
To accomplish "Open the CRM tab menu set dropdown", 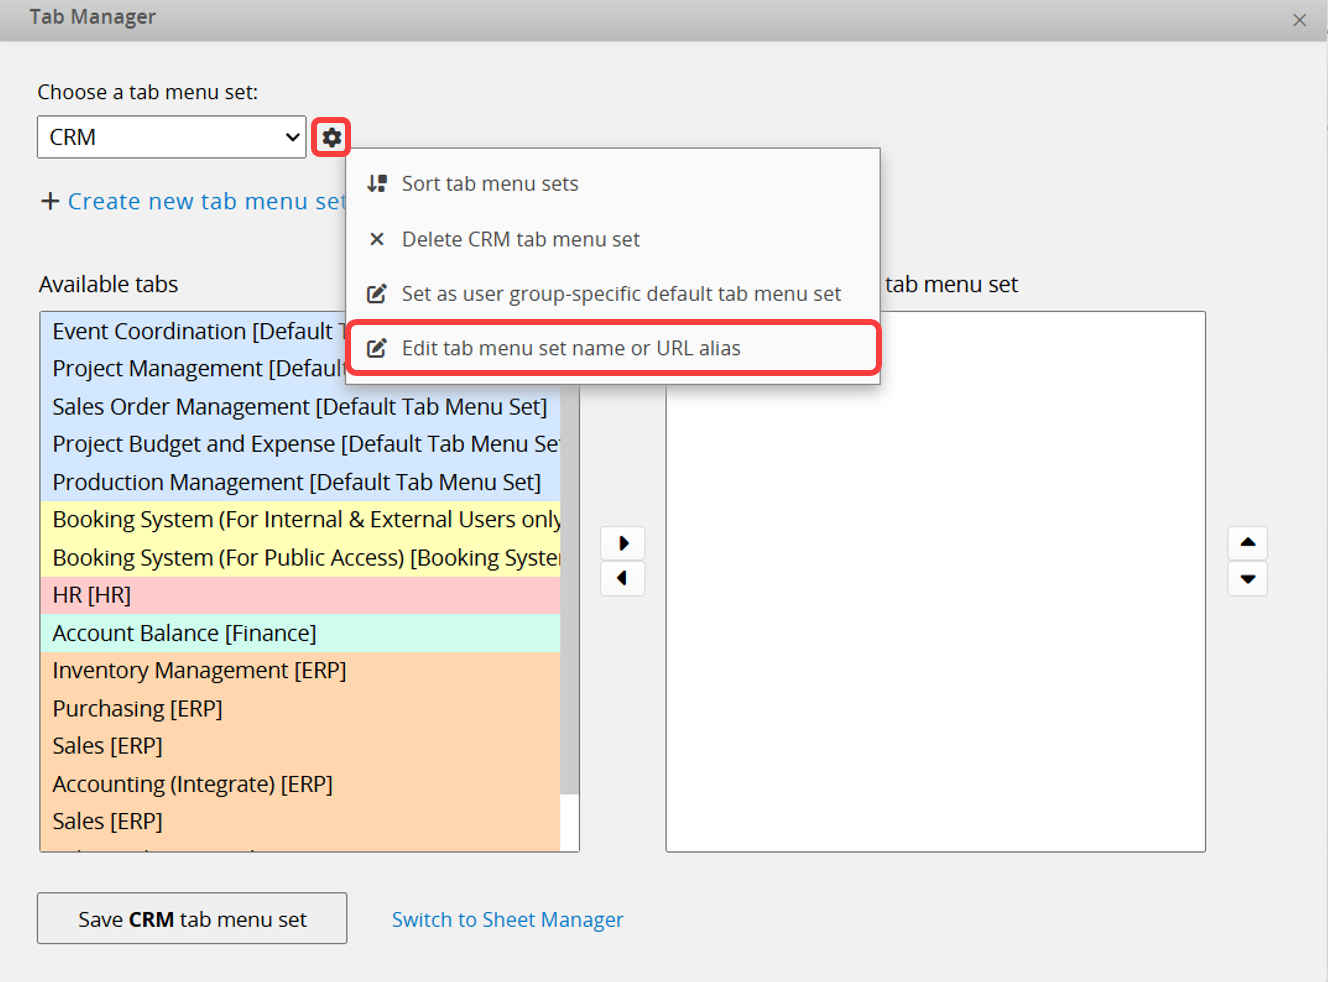I will 171,137.
